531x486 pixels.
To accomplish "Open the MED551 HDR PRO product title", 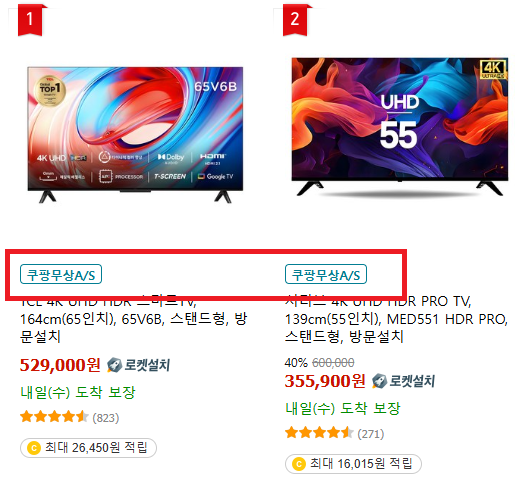I will [396, 319].
